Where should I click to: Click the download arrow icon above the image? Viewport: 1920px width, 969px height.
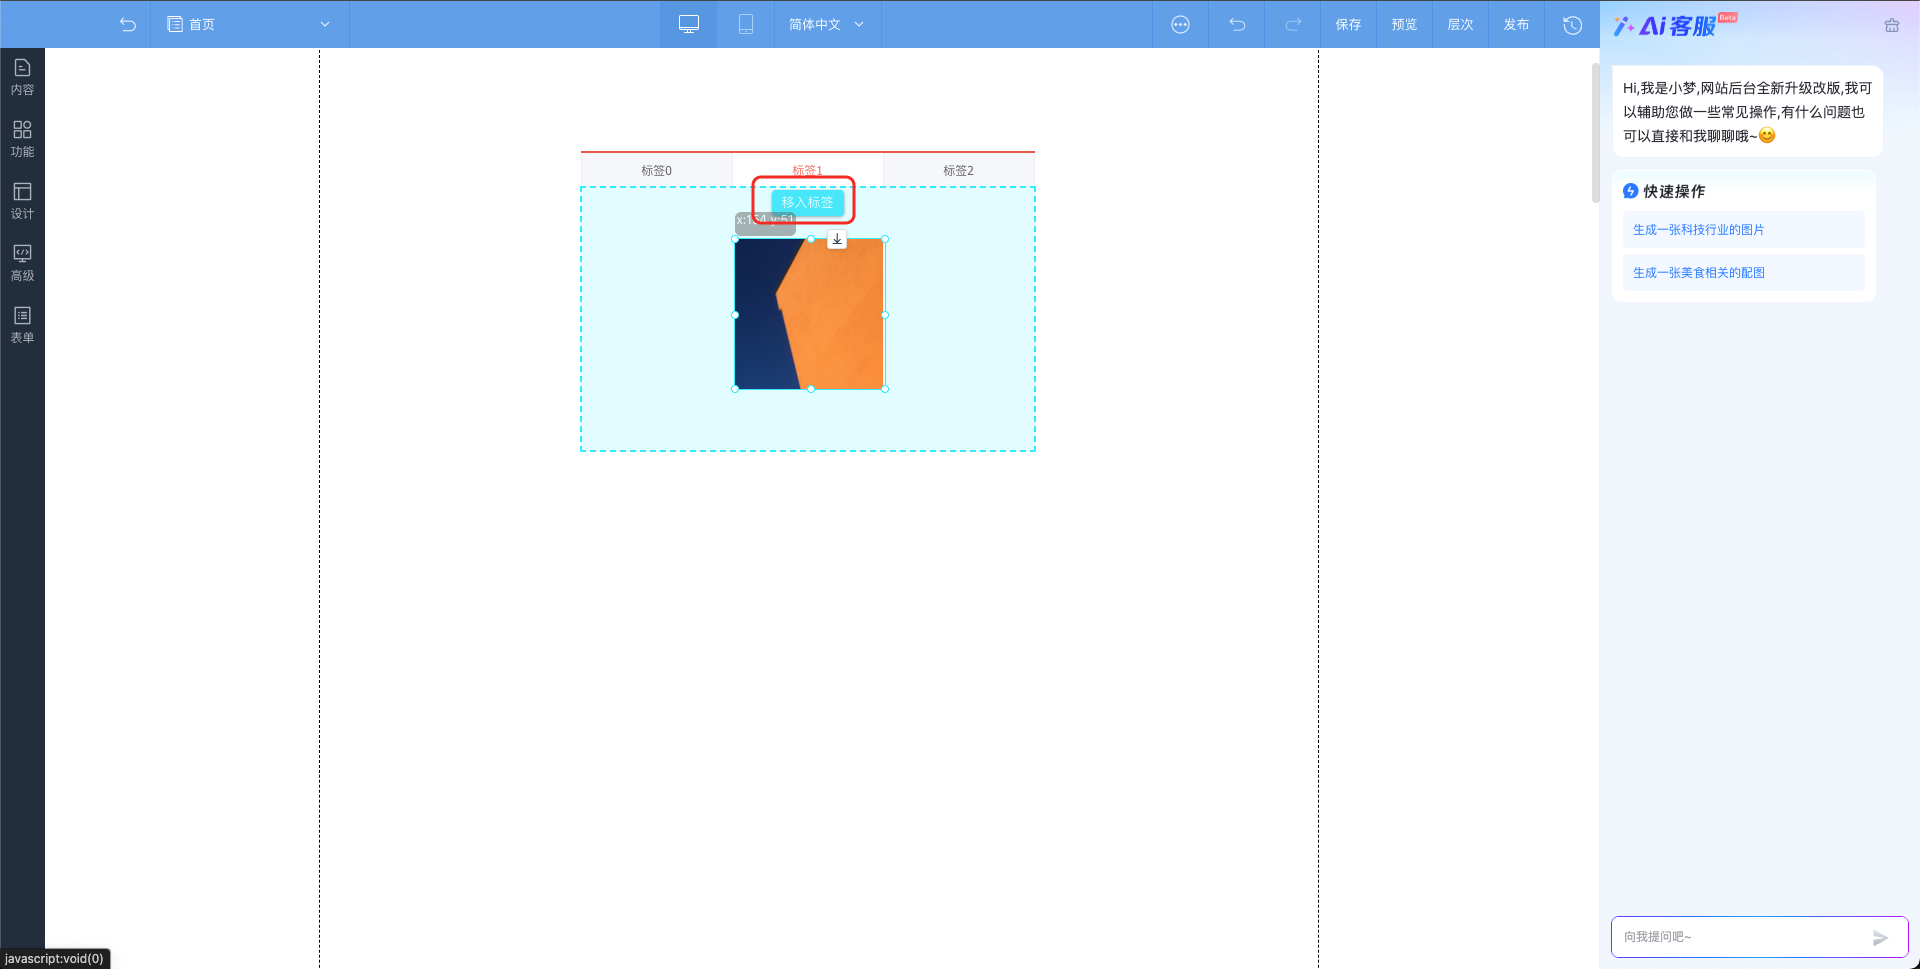pyautogui.click(x=837, y=239)
